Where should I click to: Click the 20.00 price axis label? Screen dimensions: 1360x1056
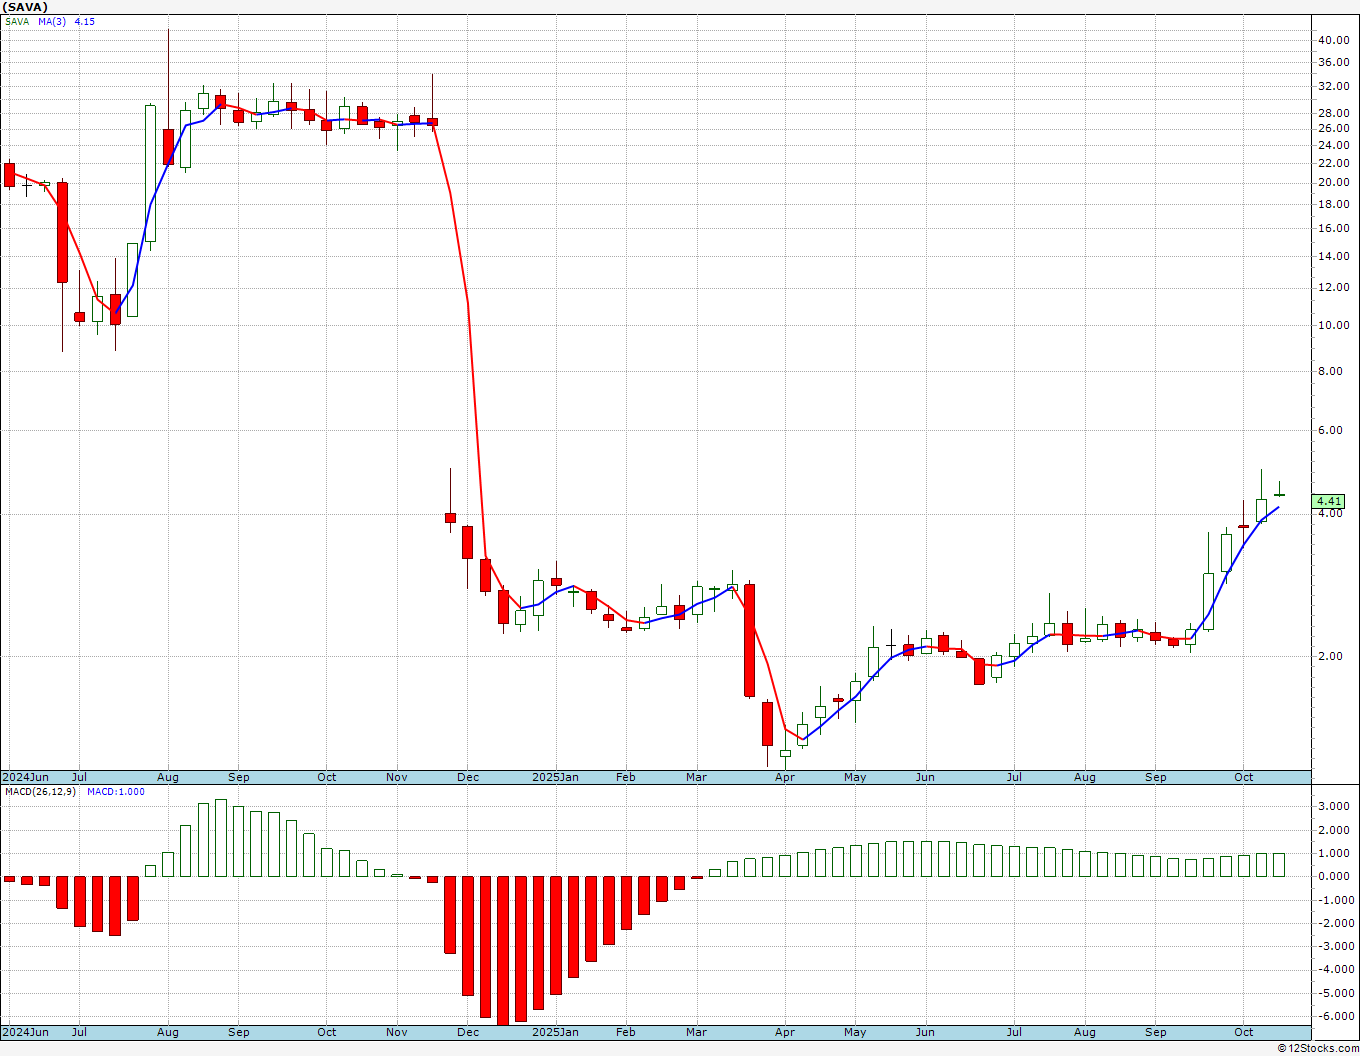[x=1333, y=183]
